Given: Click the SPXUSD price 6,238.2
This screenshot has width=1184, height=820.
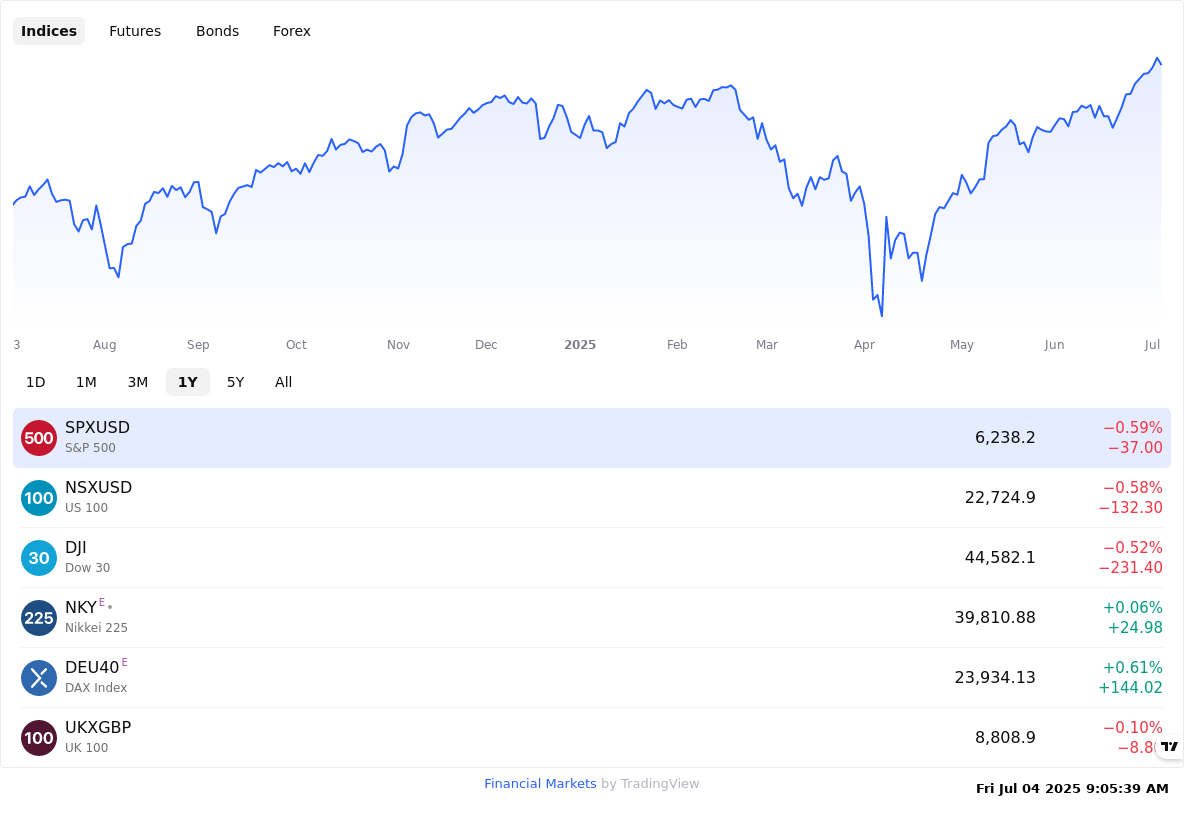Looking at the screenshot, I should [1005, 438].
